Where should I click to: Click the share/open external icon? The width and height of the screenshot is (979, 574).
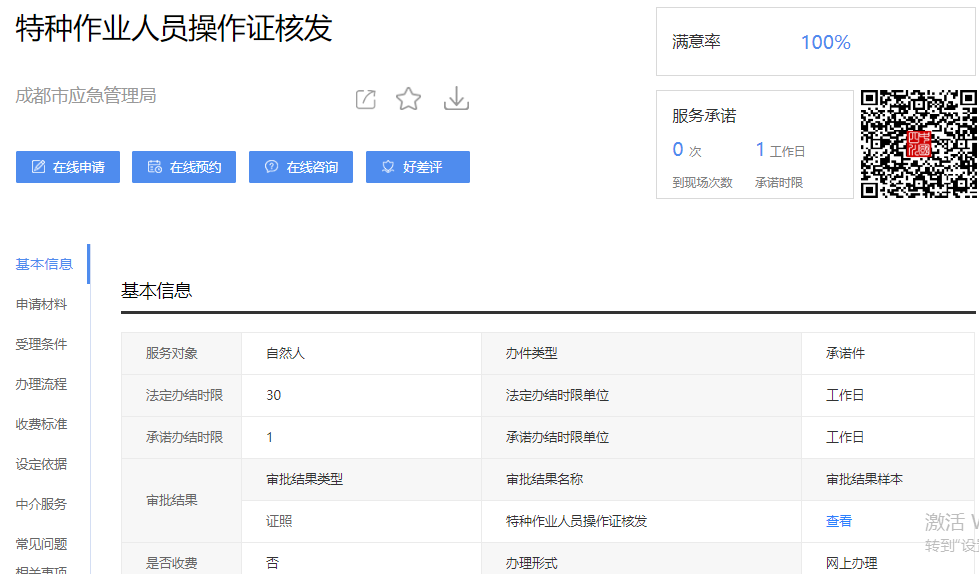[x=366, y=99]
